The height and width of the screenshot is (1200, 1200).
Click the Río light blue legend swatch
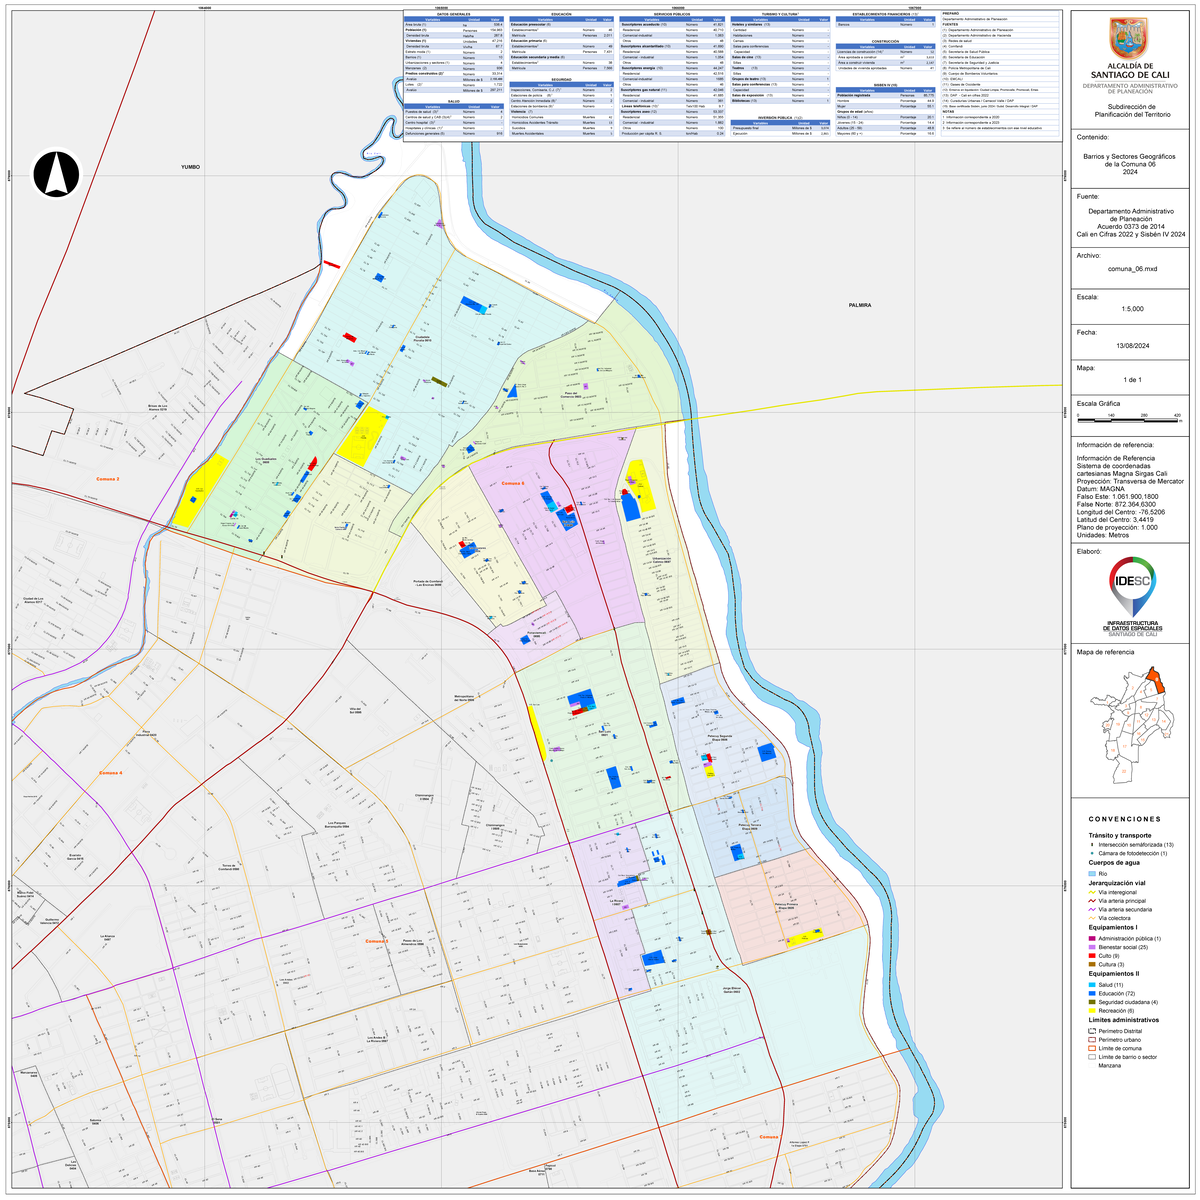(x=1092, y=874)
